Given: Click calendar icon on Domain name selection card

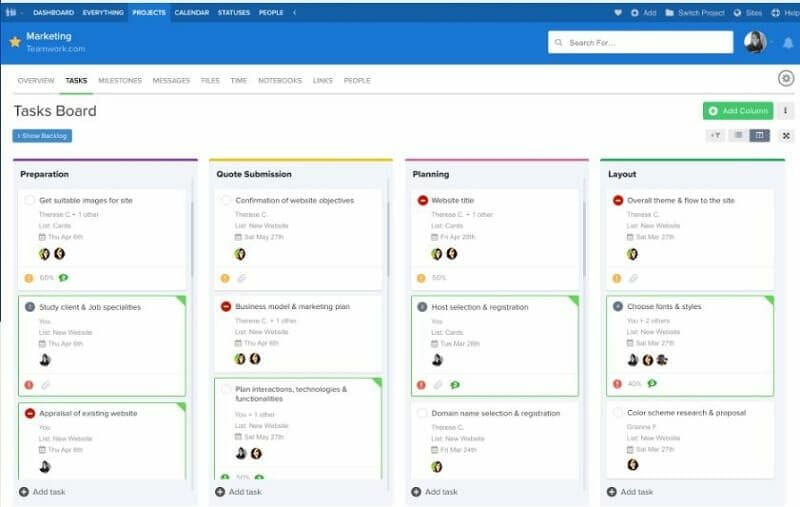Looking at the screenshot, I should [x=435, y=450].
